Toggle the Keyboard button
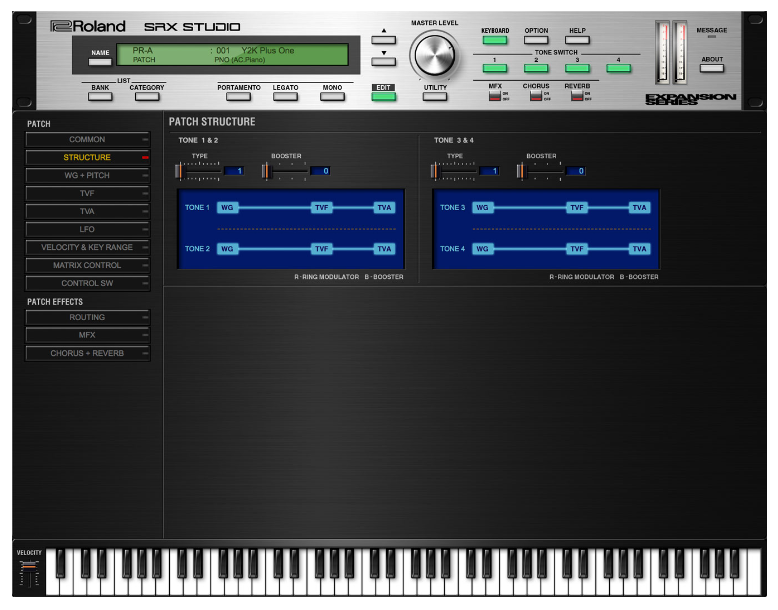Screen dimensions: 778x610 tap(495, 40)
